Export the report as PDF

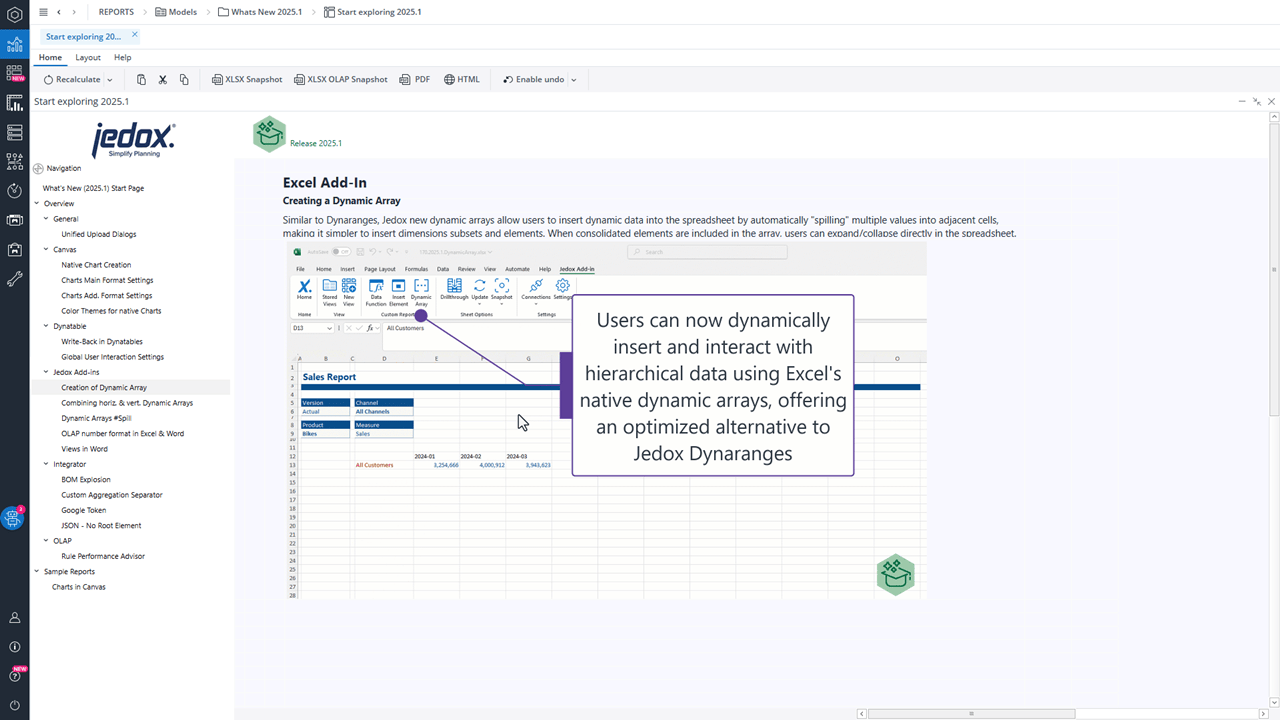click(x=415, y=79)
